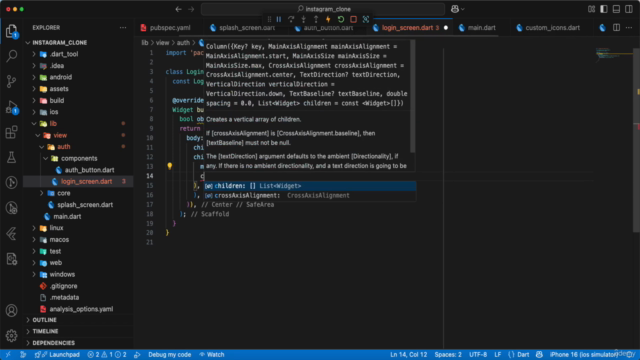Screen dimensions: 640x360
Task: Open auth_button.dart in the explorer
Action: (x=89, y=170)
